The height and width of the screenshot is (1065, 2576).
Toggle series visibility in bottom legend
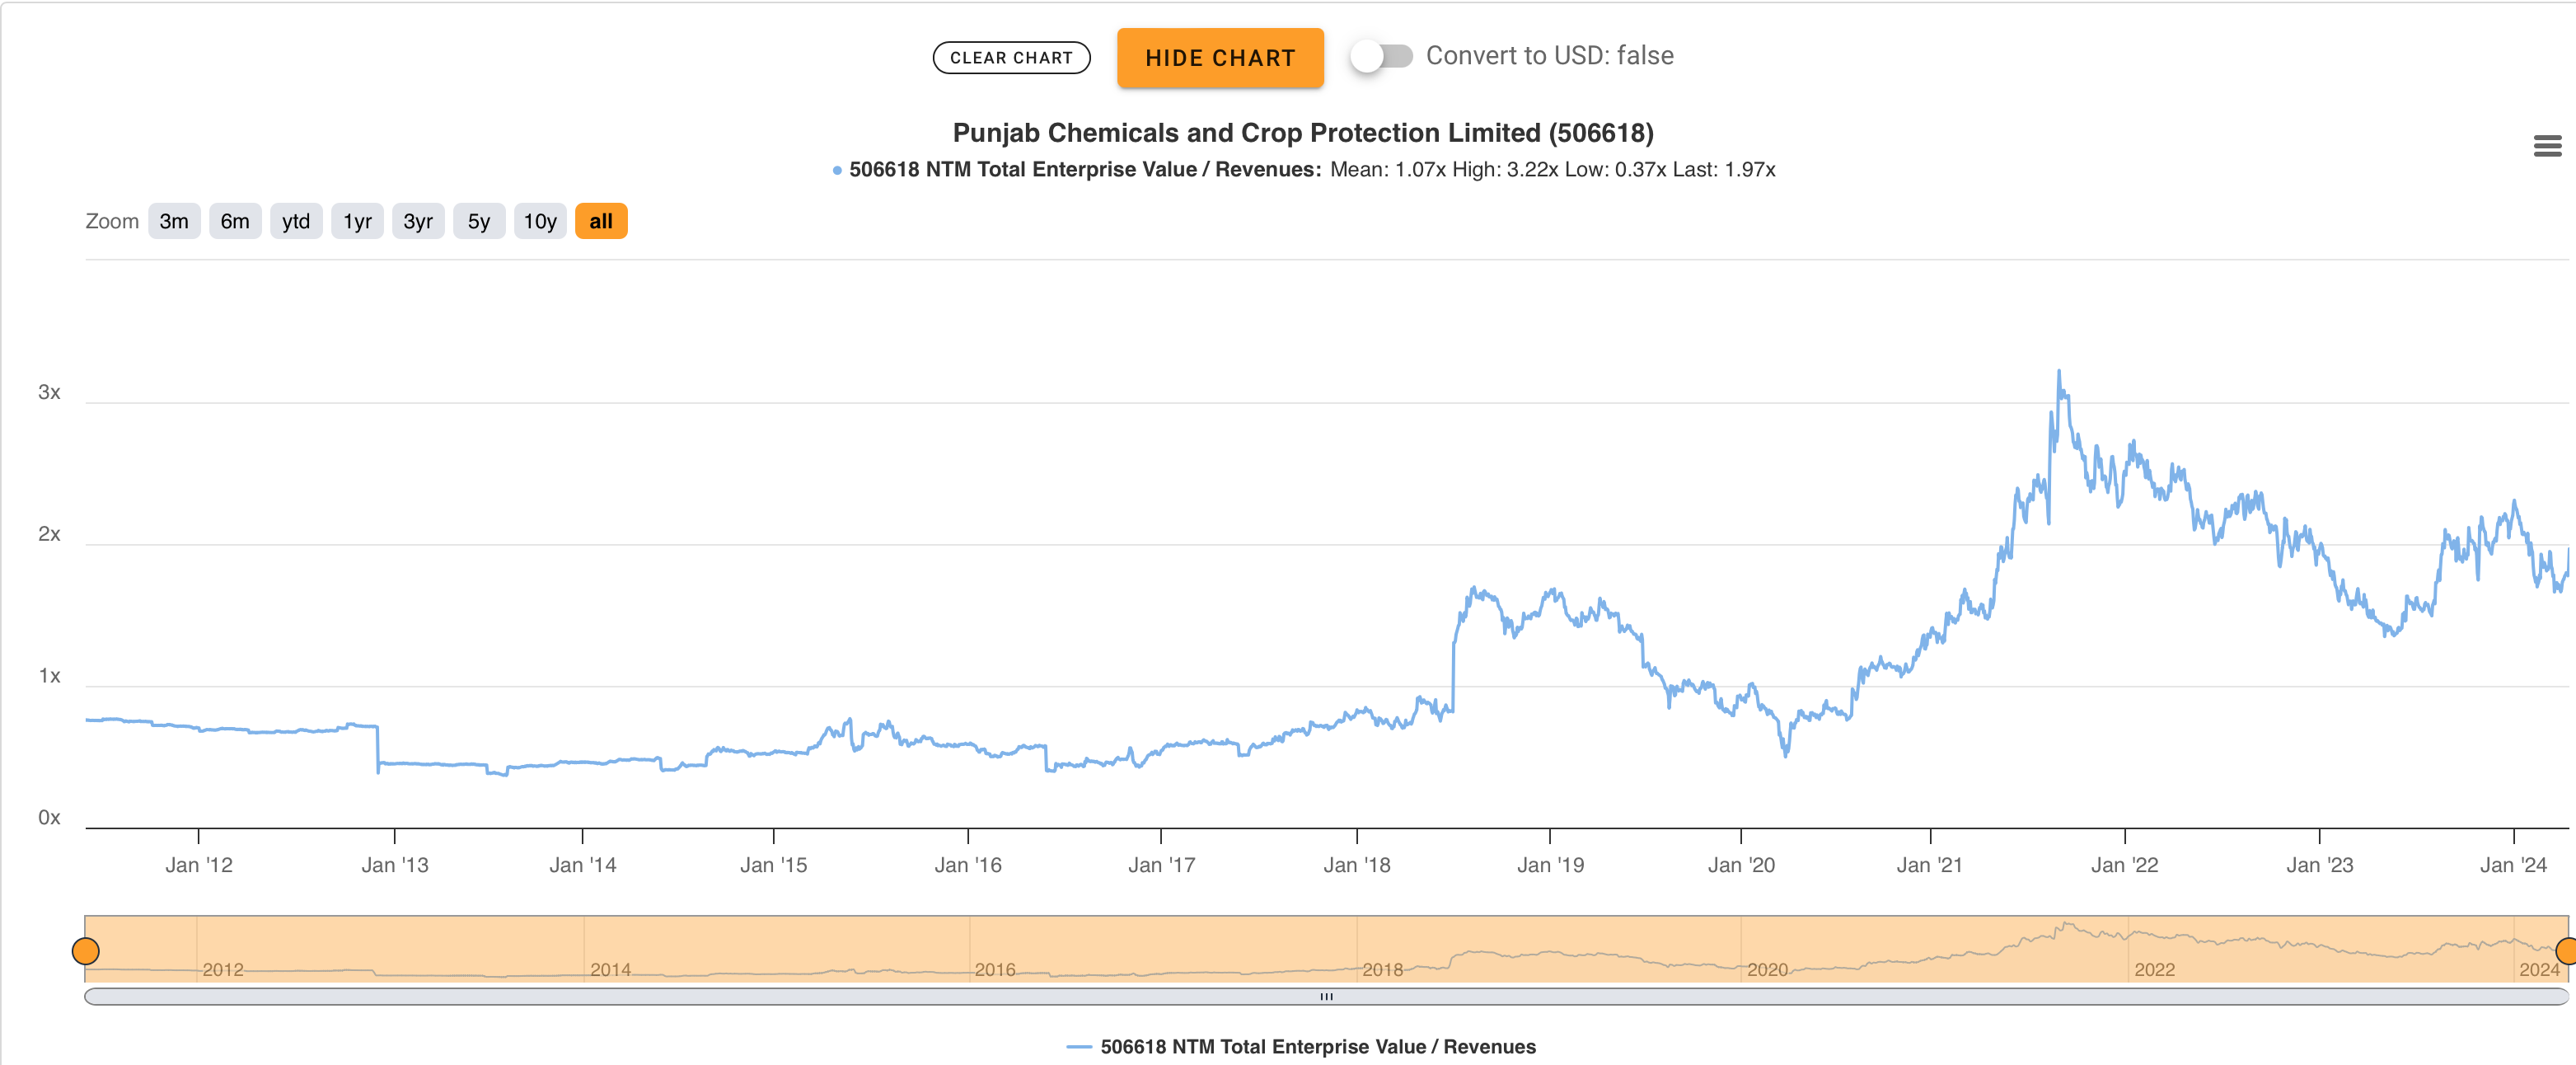click(x=1301, y=1046)
